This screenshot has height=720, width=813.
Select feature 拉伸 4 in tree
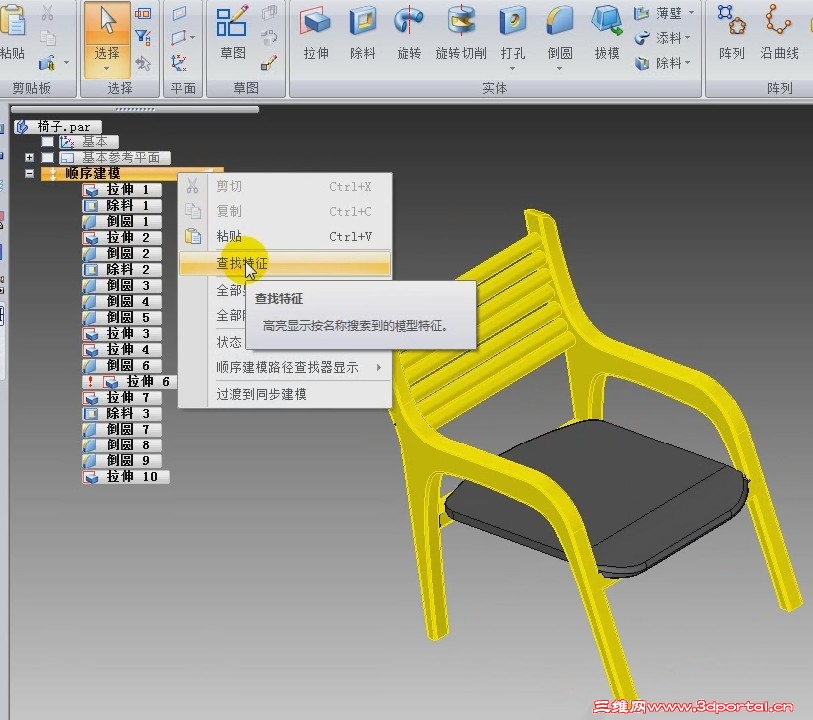[122, 349]
